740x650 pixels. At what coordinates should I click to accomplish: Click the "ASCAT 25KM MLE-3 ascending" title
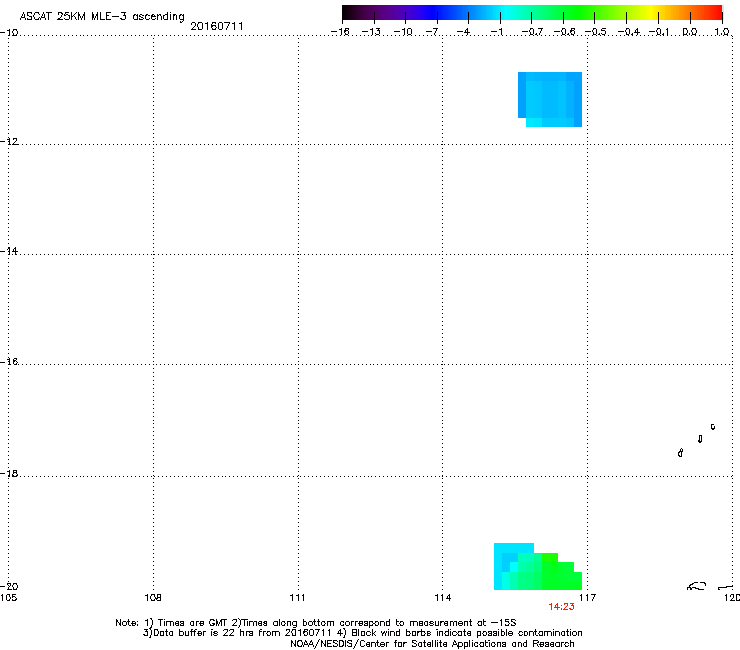coord(102,17)
